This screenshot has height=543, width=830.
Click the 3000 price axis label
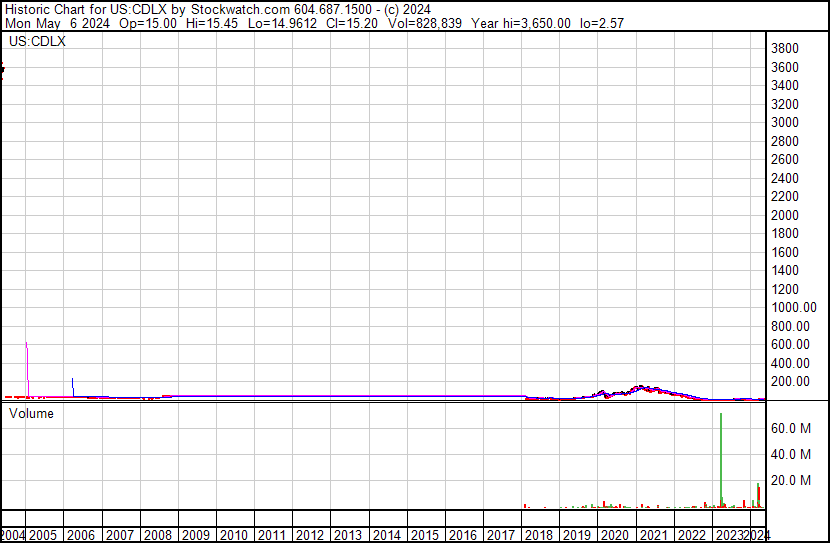(x=785, y=122)
